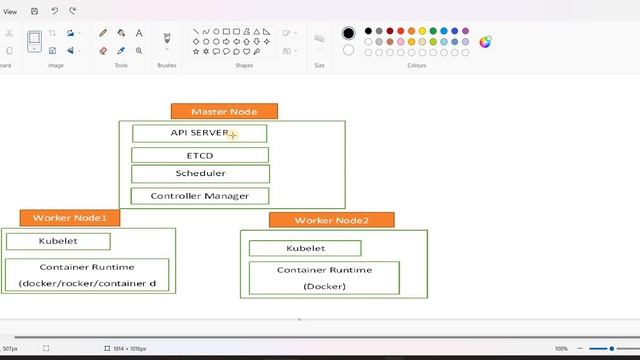This screenshot has height=360, width=640.
Task: Choose the green colour swatch
Action: point(433,31)
